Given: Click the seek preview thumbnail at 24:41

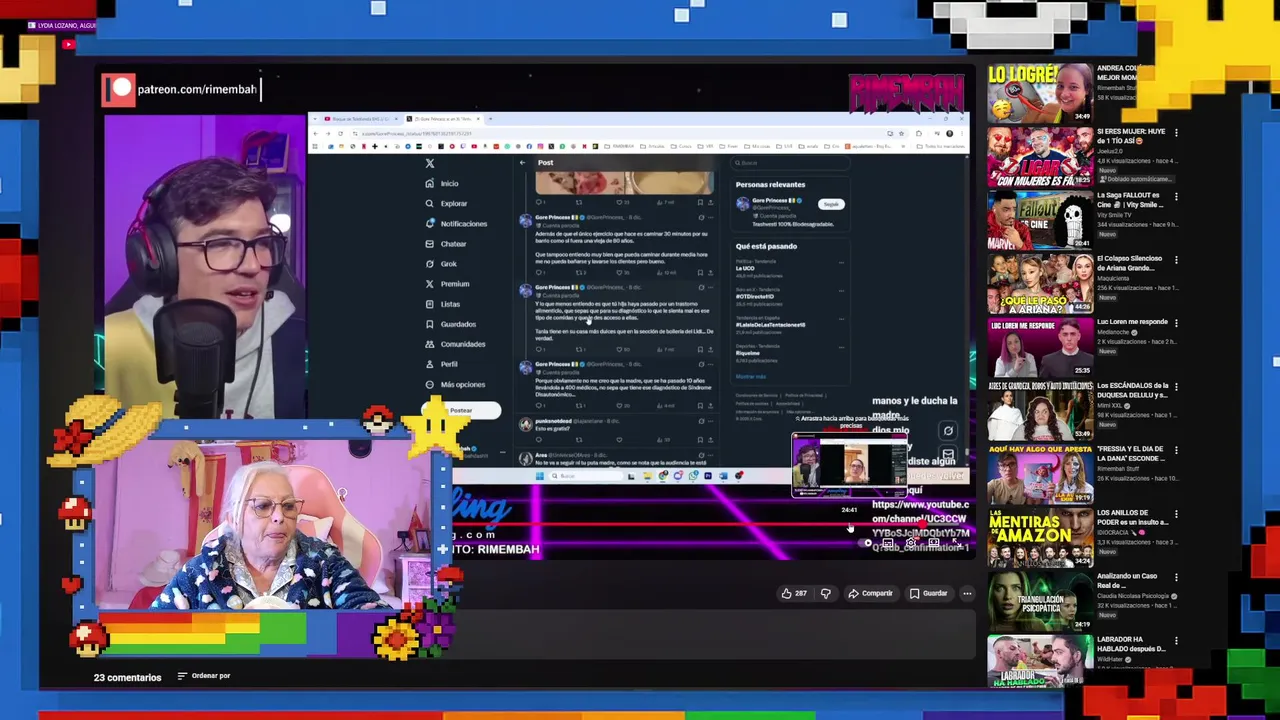Looking at the screenshot, I should 849,465.
